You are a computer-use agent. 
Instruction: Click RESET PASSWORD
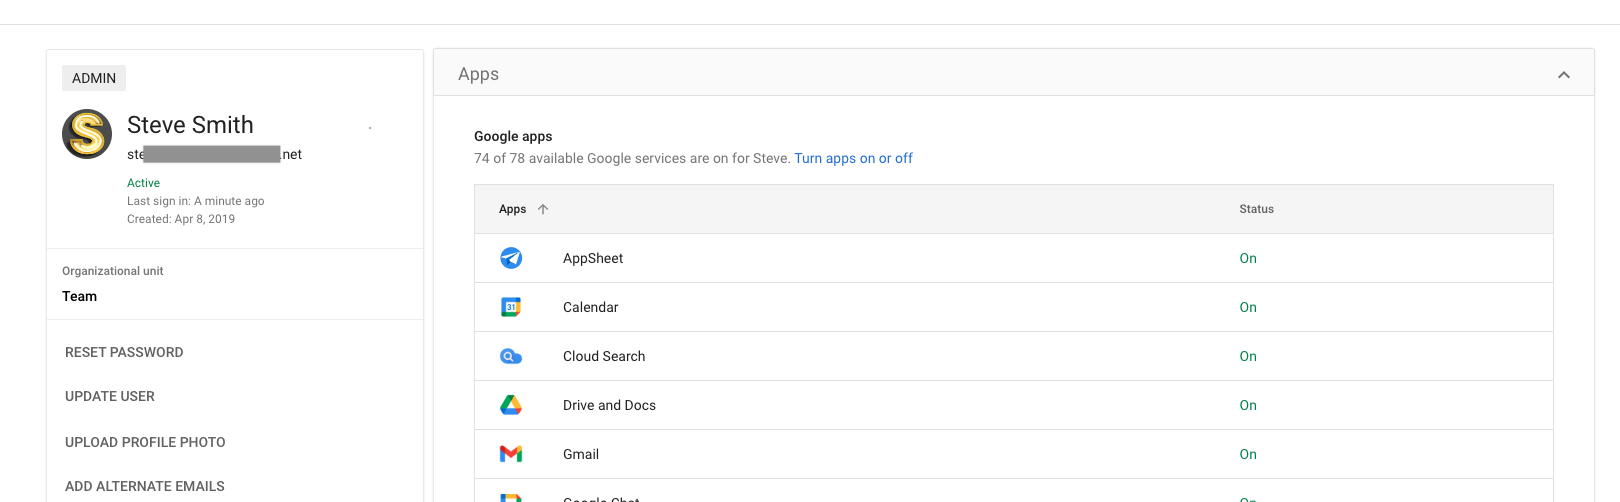(124, 352)
